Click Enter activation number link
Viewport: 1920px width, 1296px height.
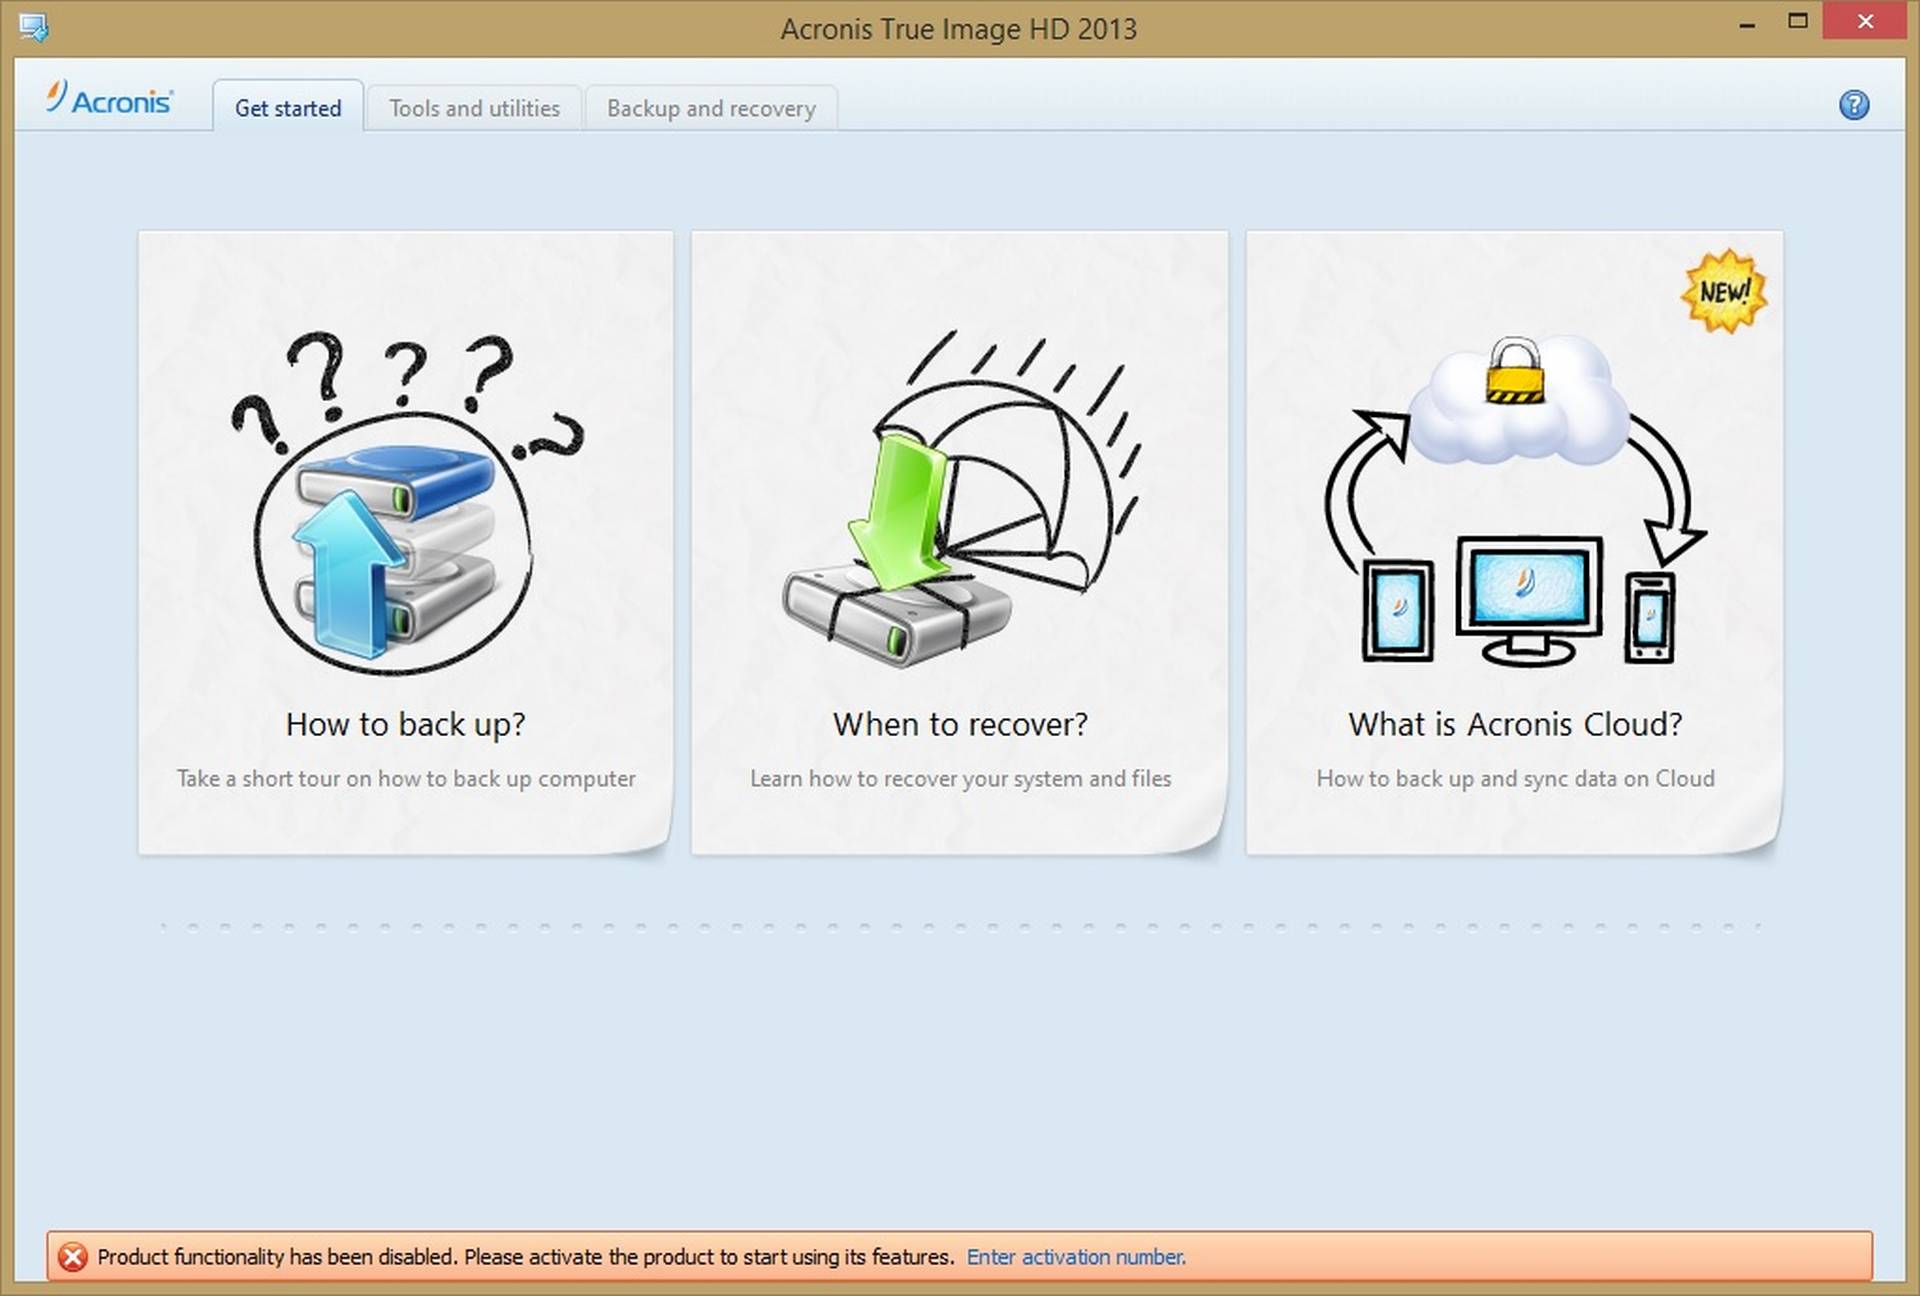1075,1257
